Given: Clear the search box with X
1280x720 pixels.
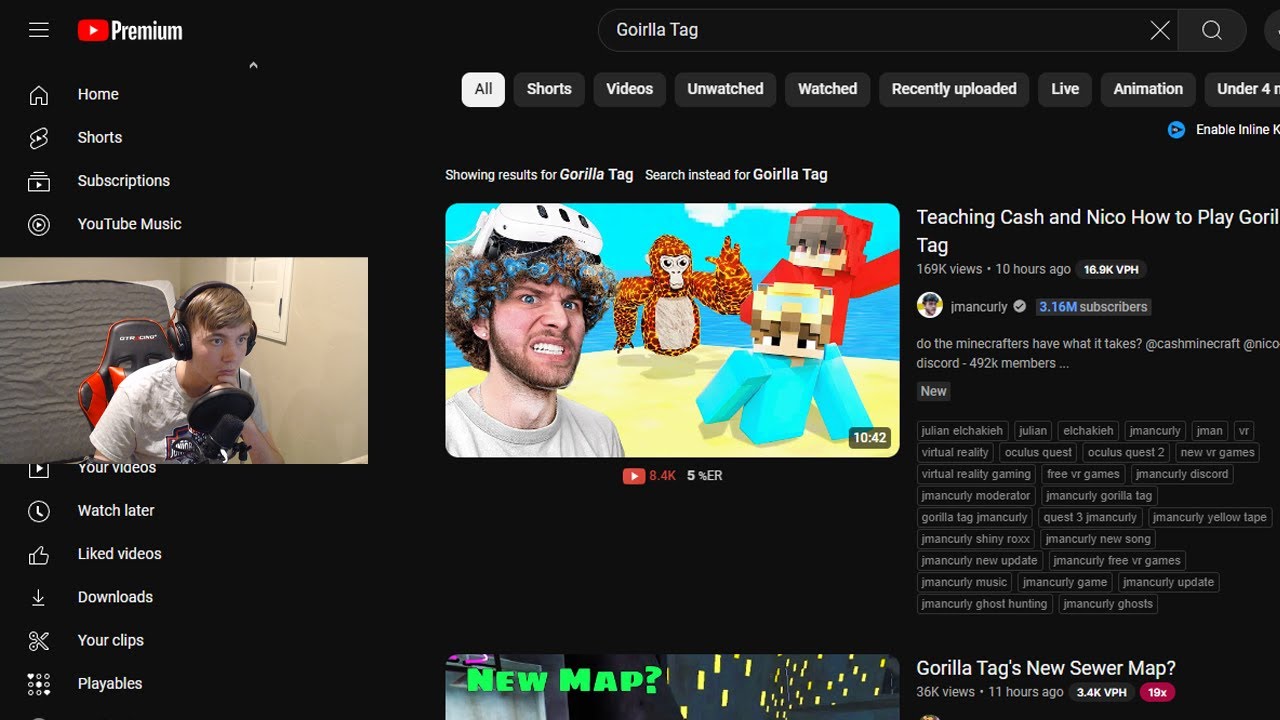Looking at the screenshot, I should tap(1160, 31).
